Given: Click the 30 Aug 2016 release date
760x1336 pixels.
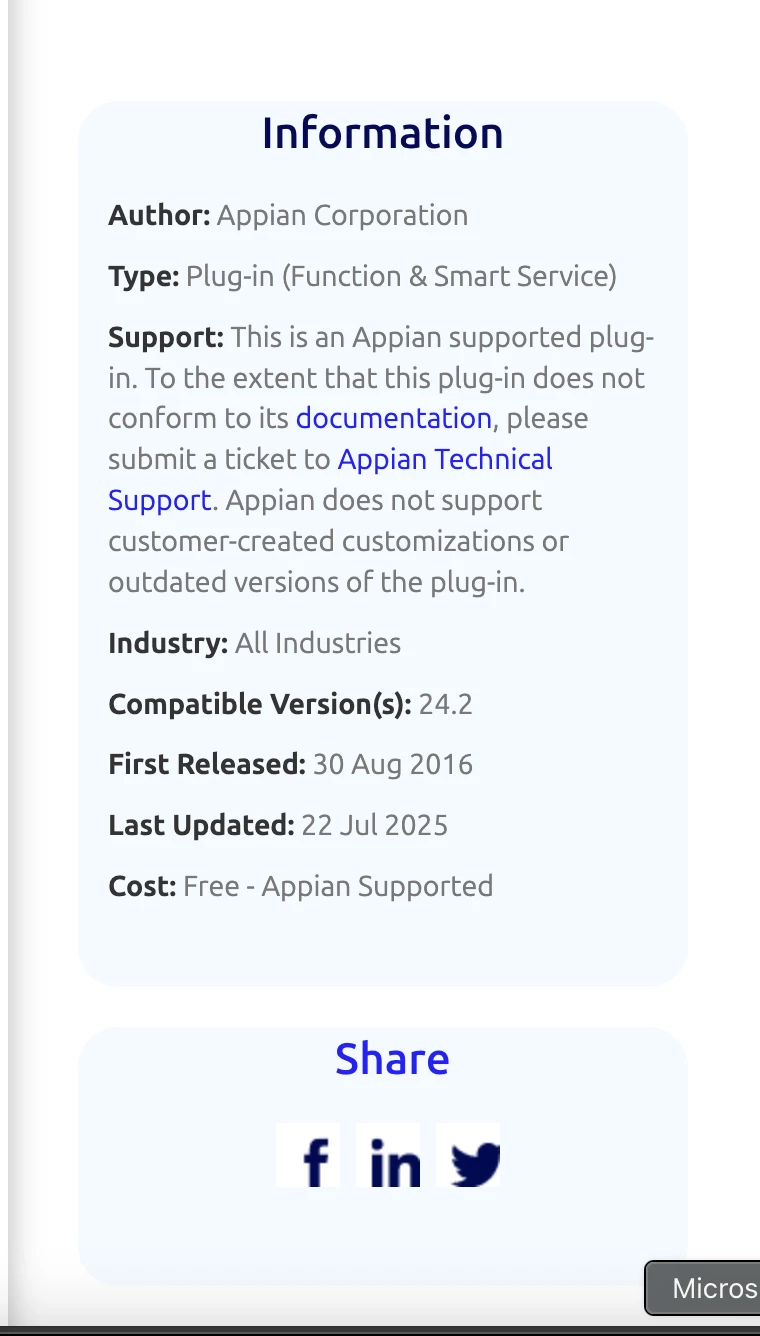Looking at the screenshot, I should (393, 765).
